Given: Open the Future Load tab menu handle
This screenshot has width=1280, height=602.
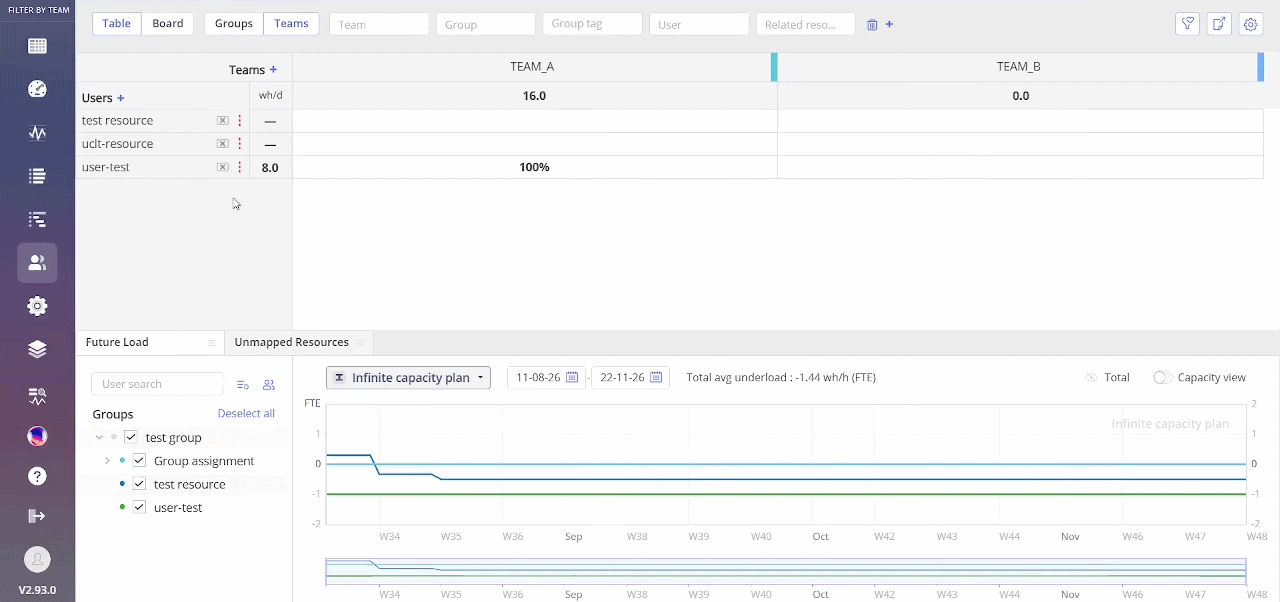Looking at the screenshot, I should tap(211, 343).
